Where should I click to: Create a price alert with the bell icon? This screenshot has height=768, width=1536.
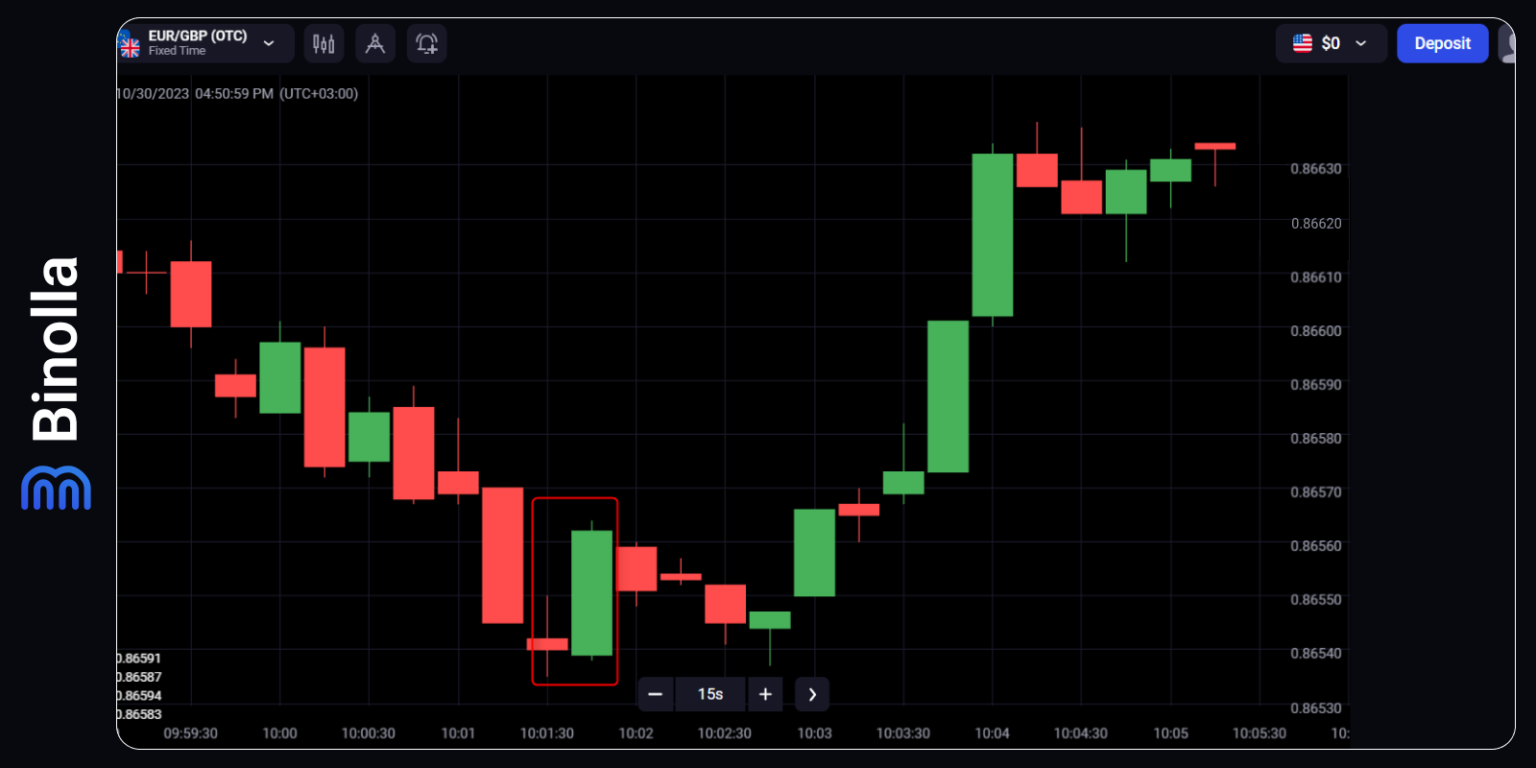click(x=427, y=43)
